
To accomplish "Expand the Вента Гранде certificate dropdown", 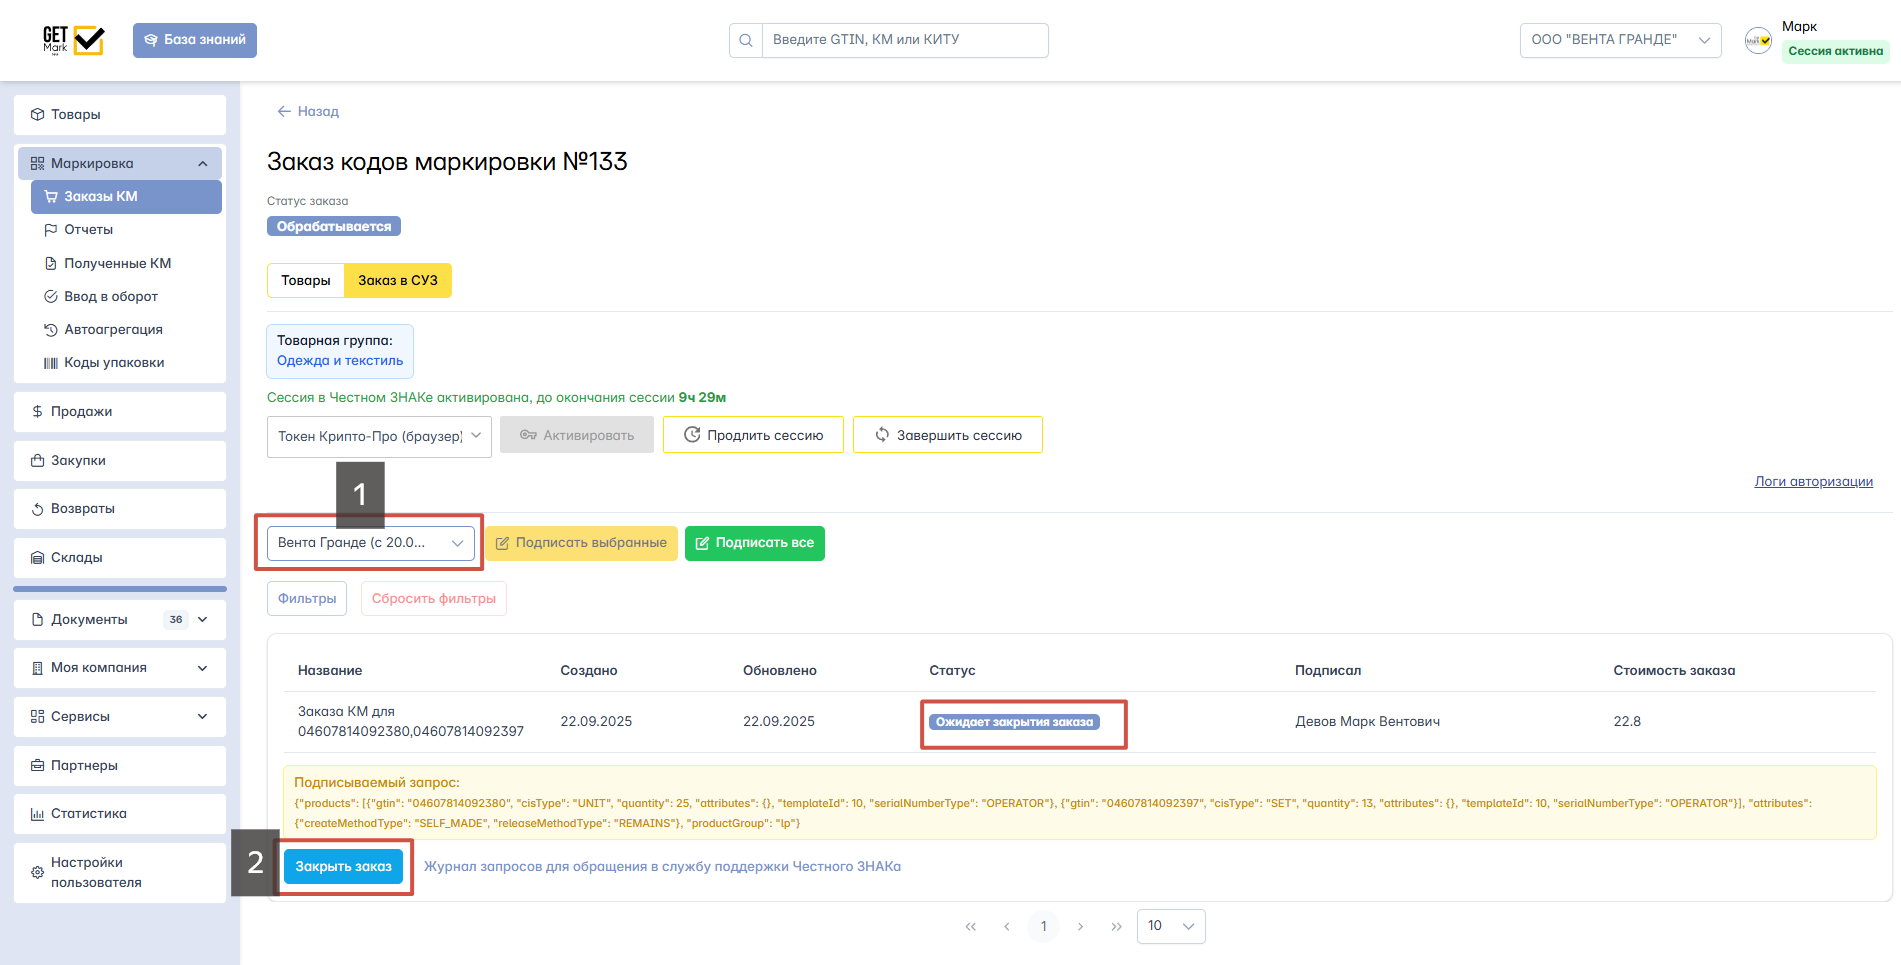I will point(370,543).
